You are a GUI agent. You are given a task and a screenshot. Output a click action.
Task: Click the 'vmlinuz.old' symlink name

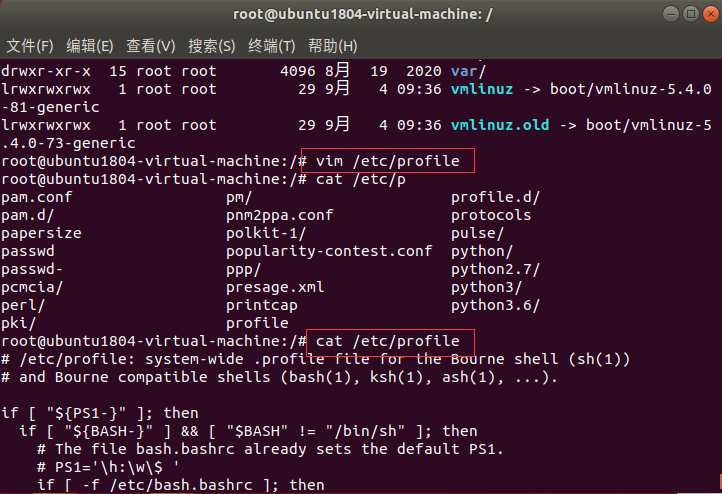tap(500, 125)
